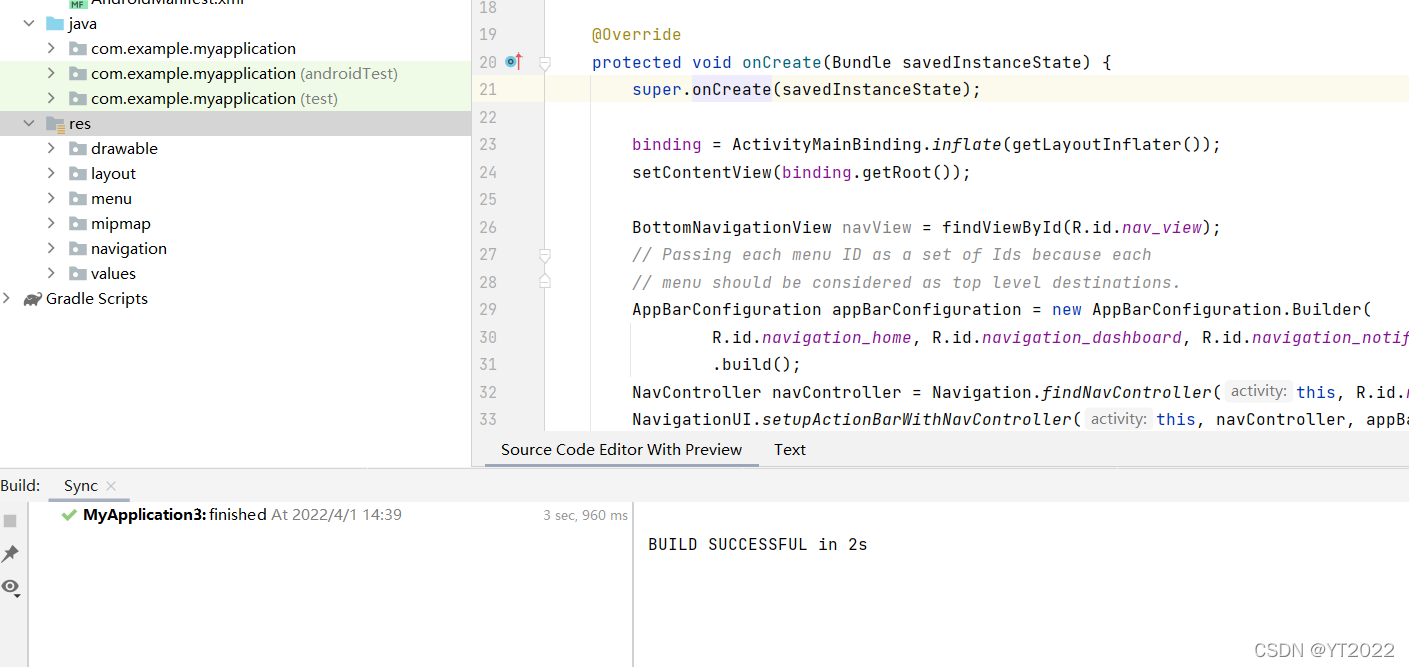Expand the first com.example.myapplication package
This screenshot has width=1409, height=667.
tap(51, 48)
